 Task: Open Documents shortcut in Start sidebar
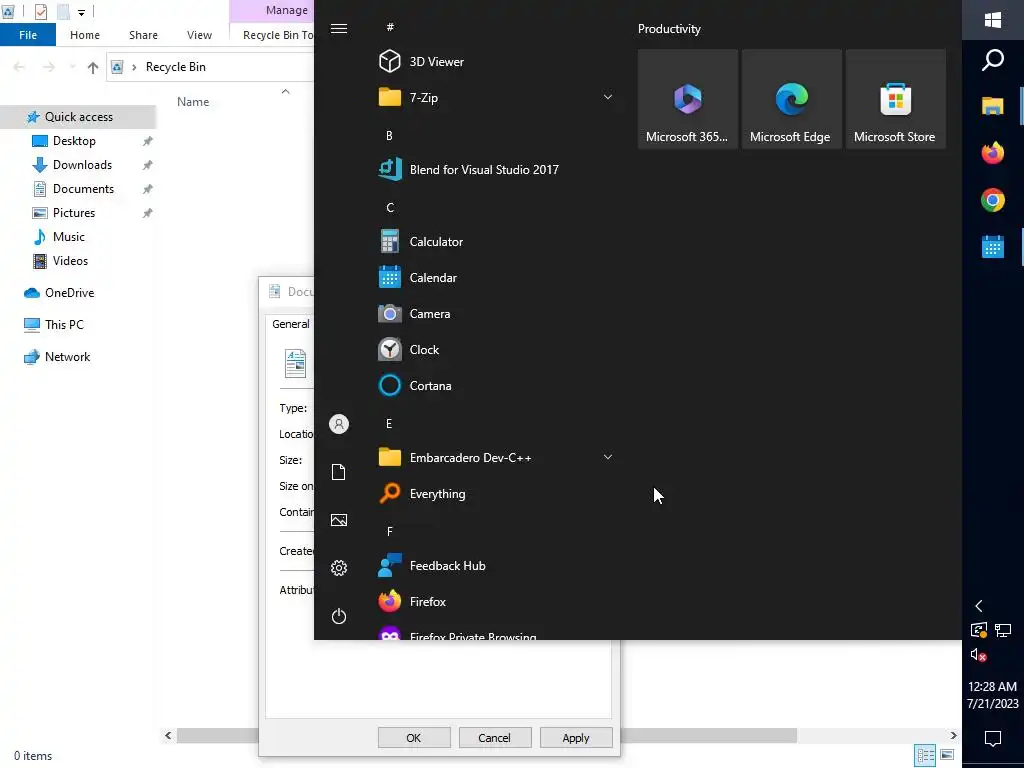pos(339,472)
